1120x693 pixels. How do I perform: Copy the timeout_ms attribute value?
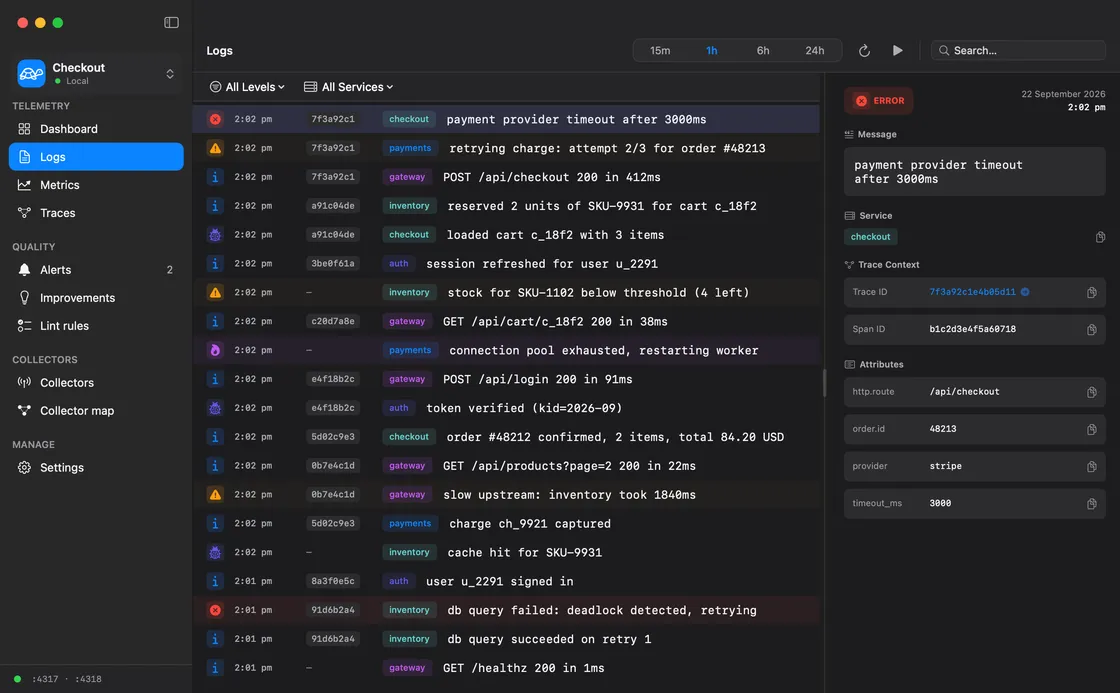pyautogui.click(x=1091, y=504)
